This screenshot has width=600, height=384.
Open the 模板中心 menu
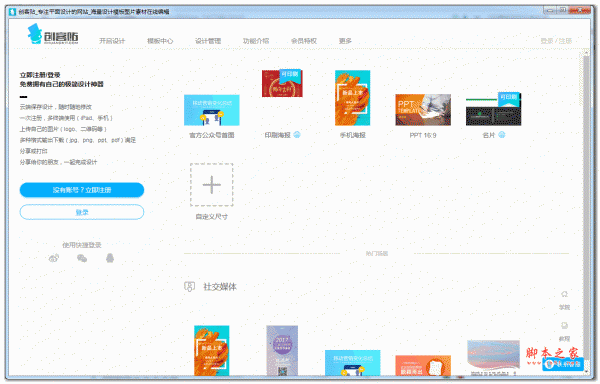160,41
